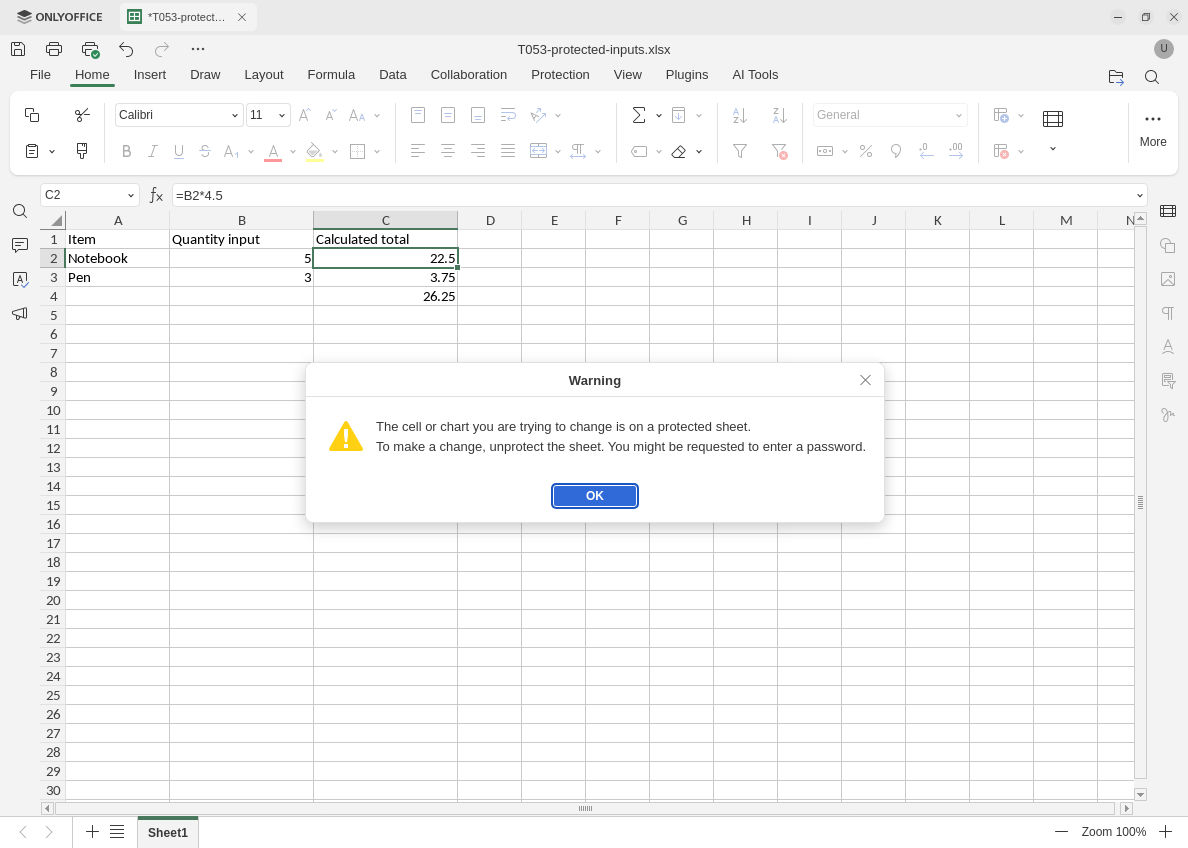Click the Filter funnel icon

(740, 151)
